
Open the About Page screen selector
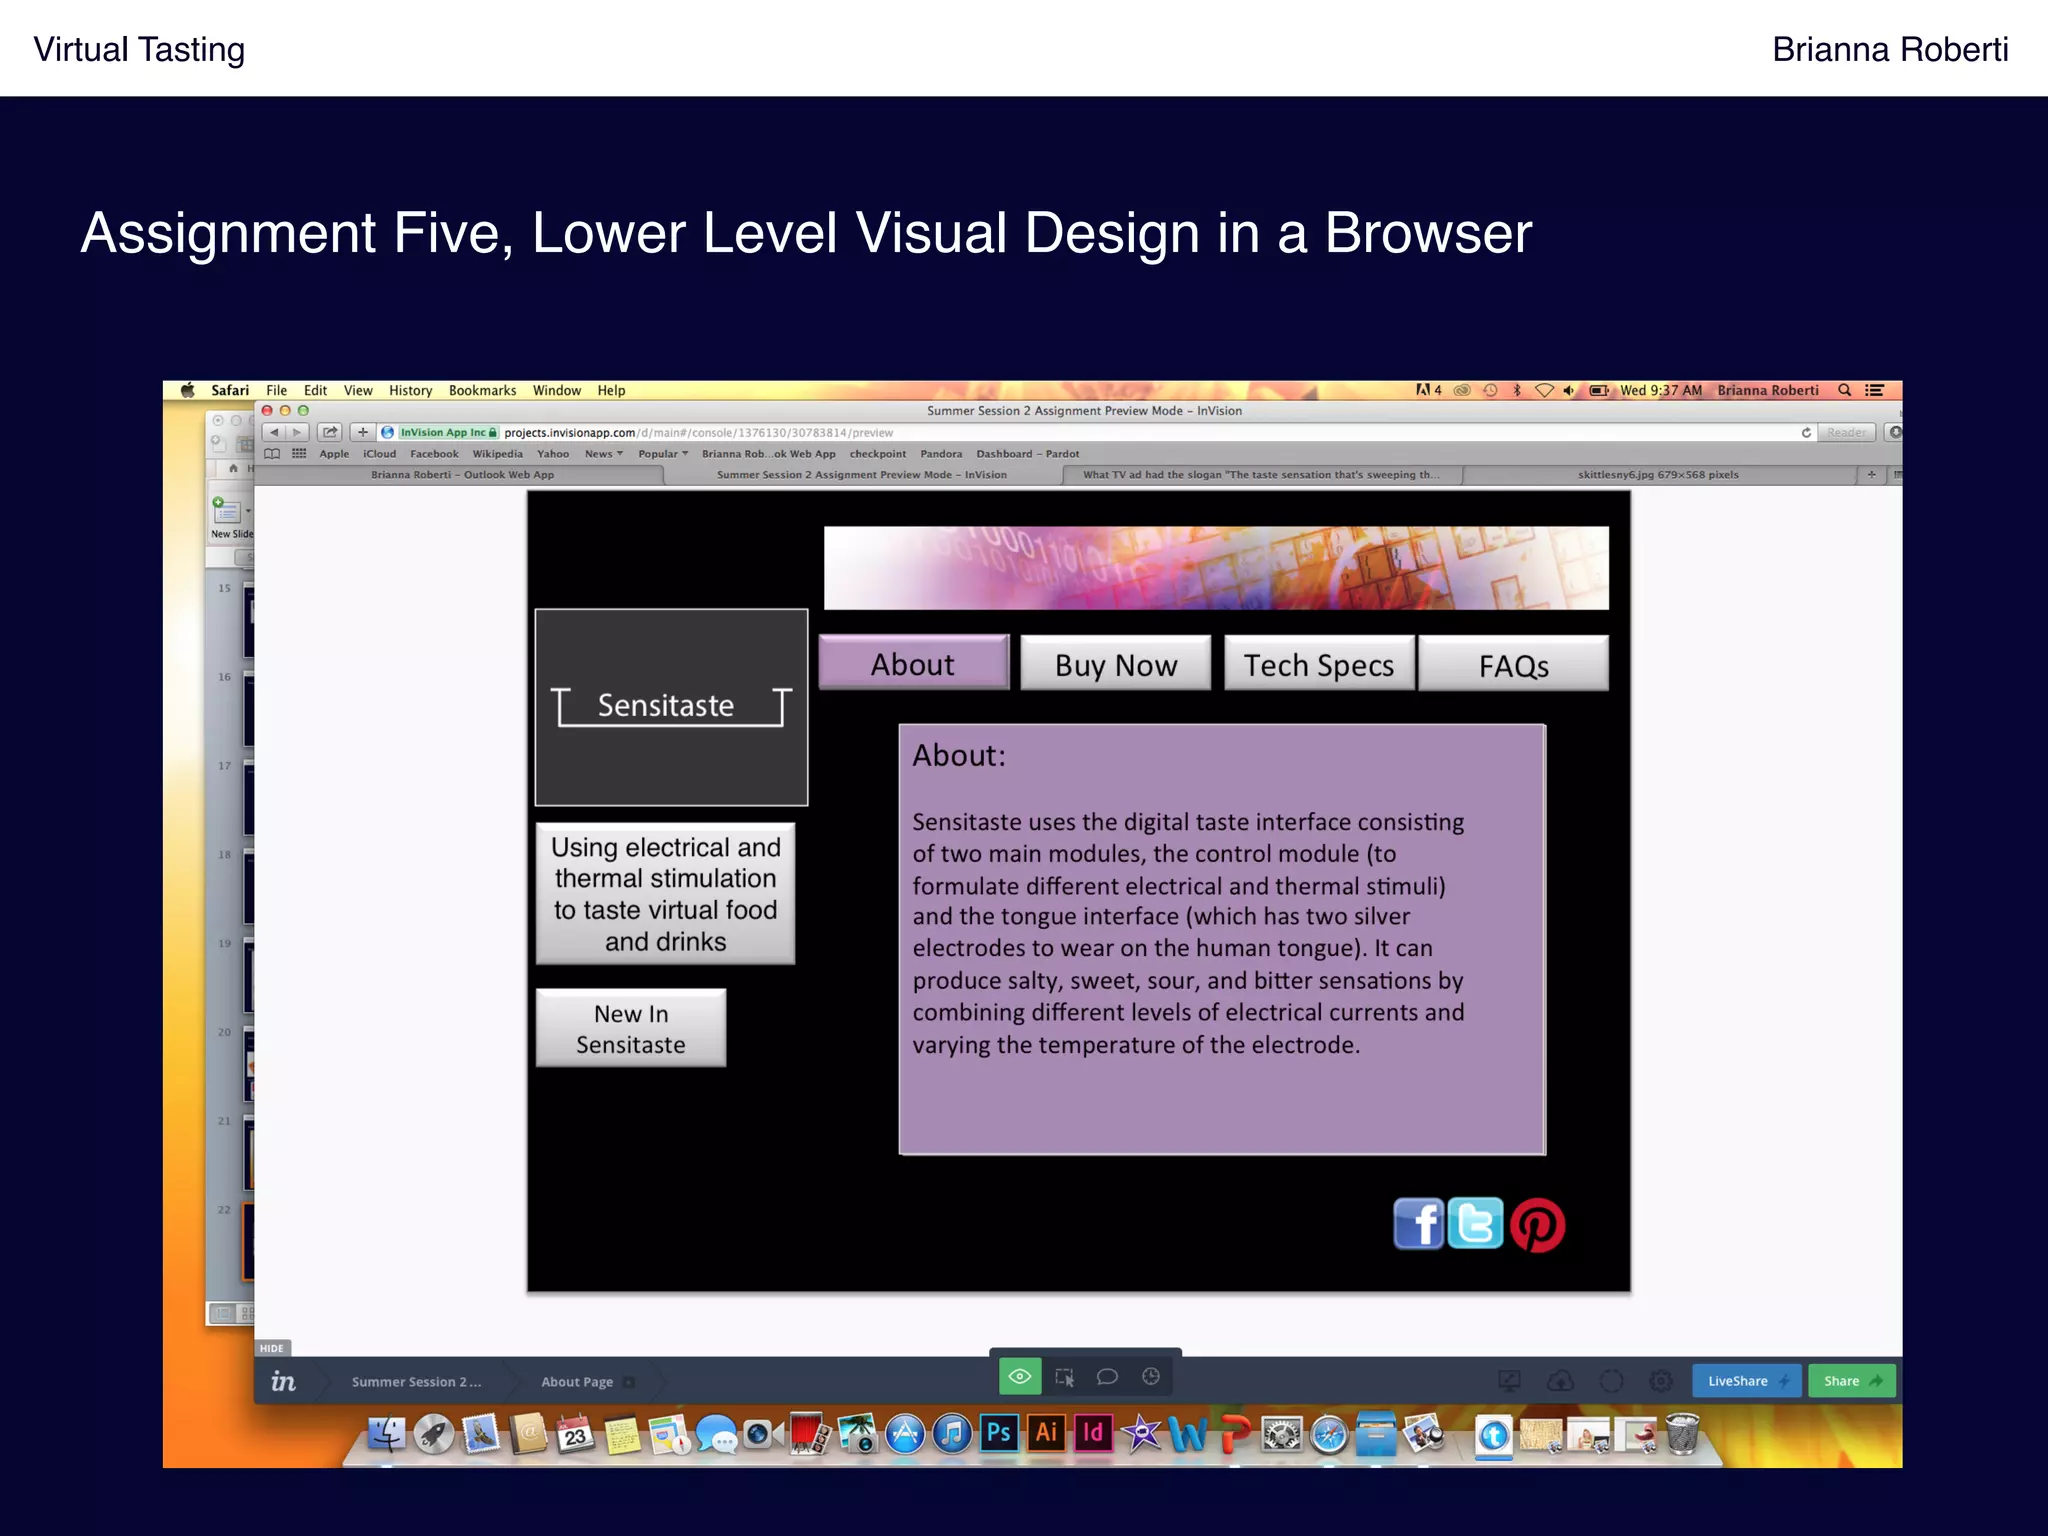[587, 1382]
